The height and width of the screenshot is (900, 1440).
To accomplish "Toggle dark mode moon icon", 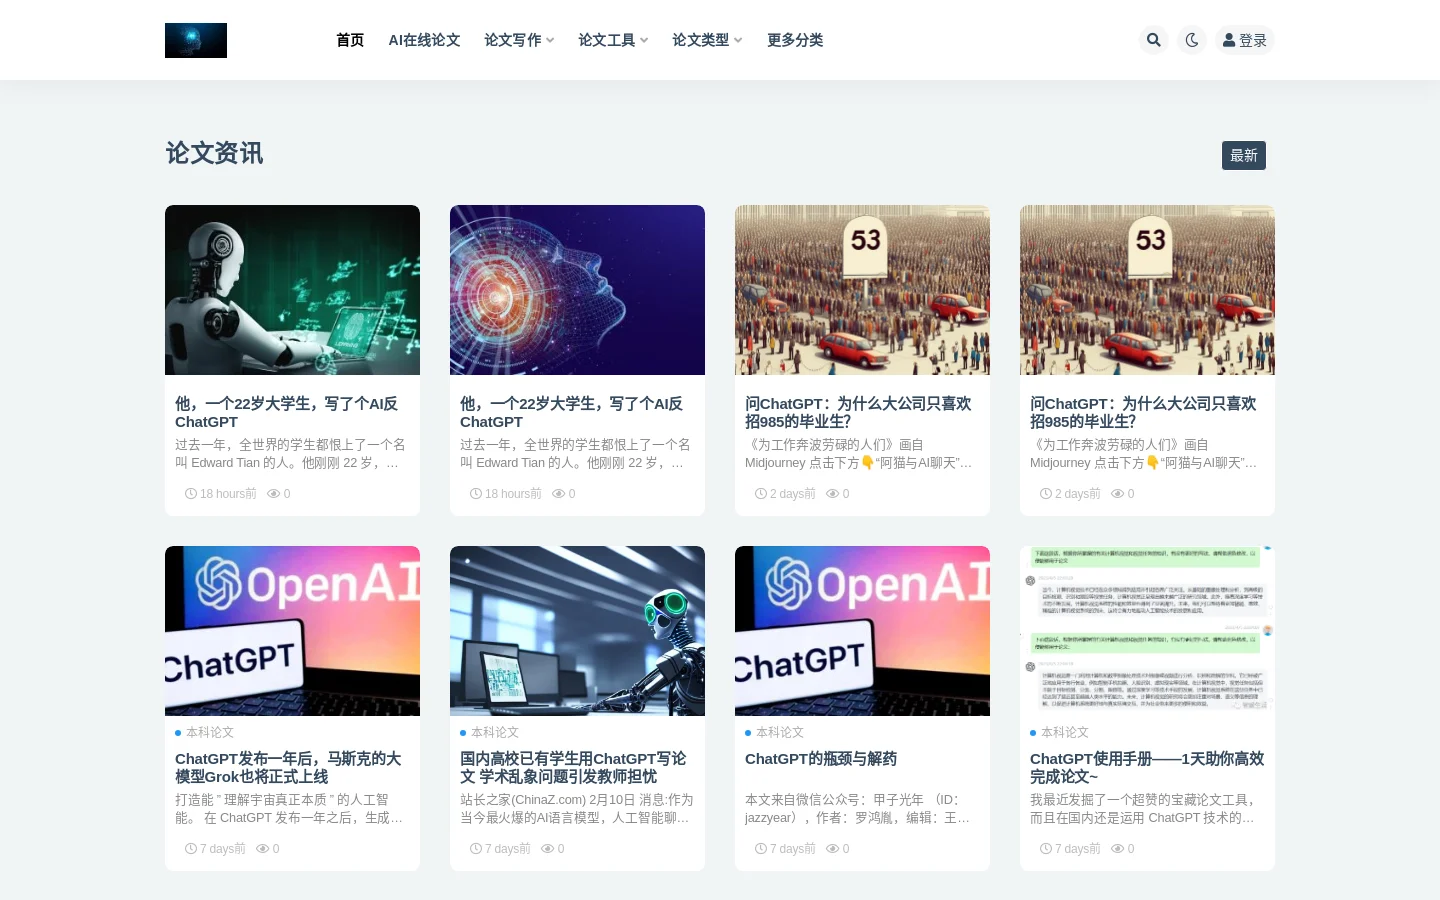I will pyautogui.click(x=1192, y=40).
